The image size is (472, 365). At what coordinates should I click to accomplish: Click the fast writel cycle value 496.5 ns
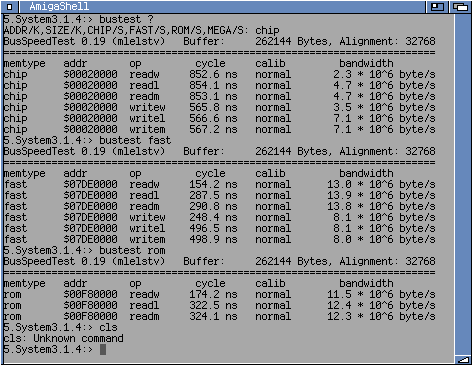point(213,228)
